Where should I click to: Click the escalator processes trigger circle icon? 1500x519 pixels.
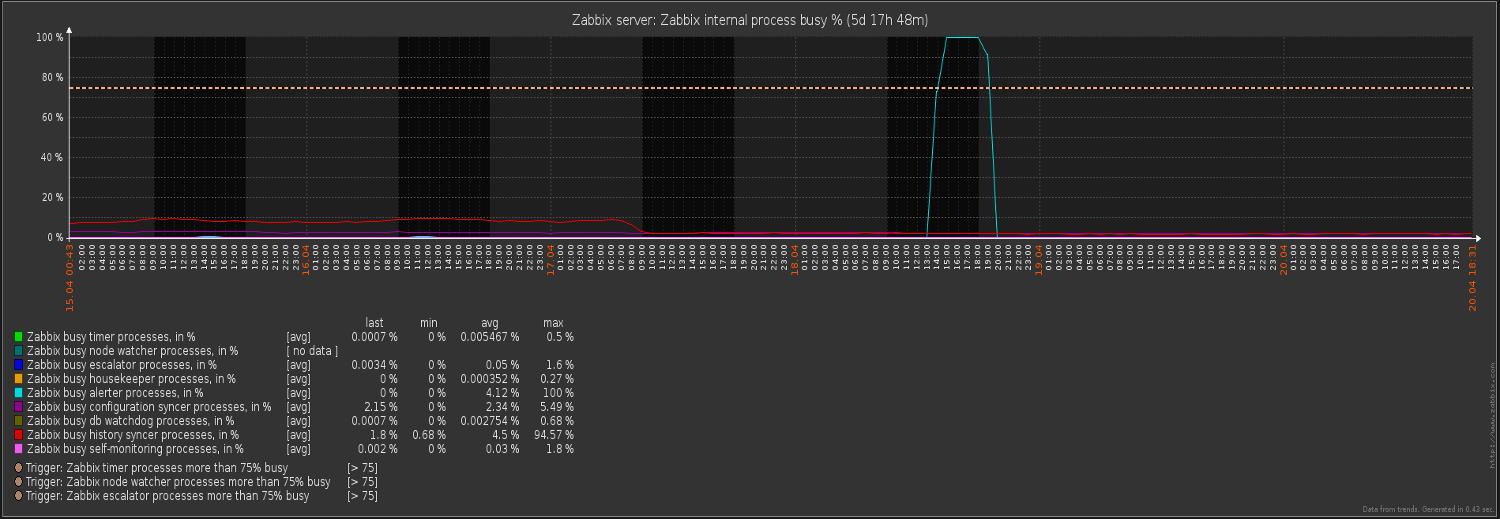click(x=18, y=495)
